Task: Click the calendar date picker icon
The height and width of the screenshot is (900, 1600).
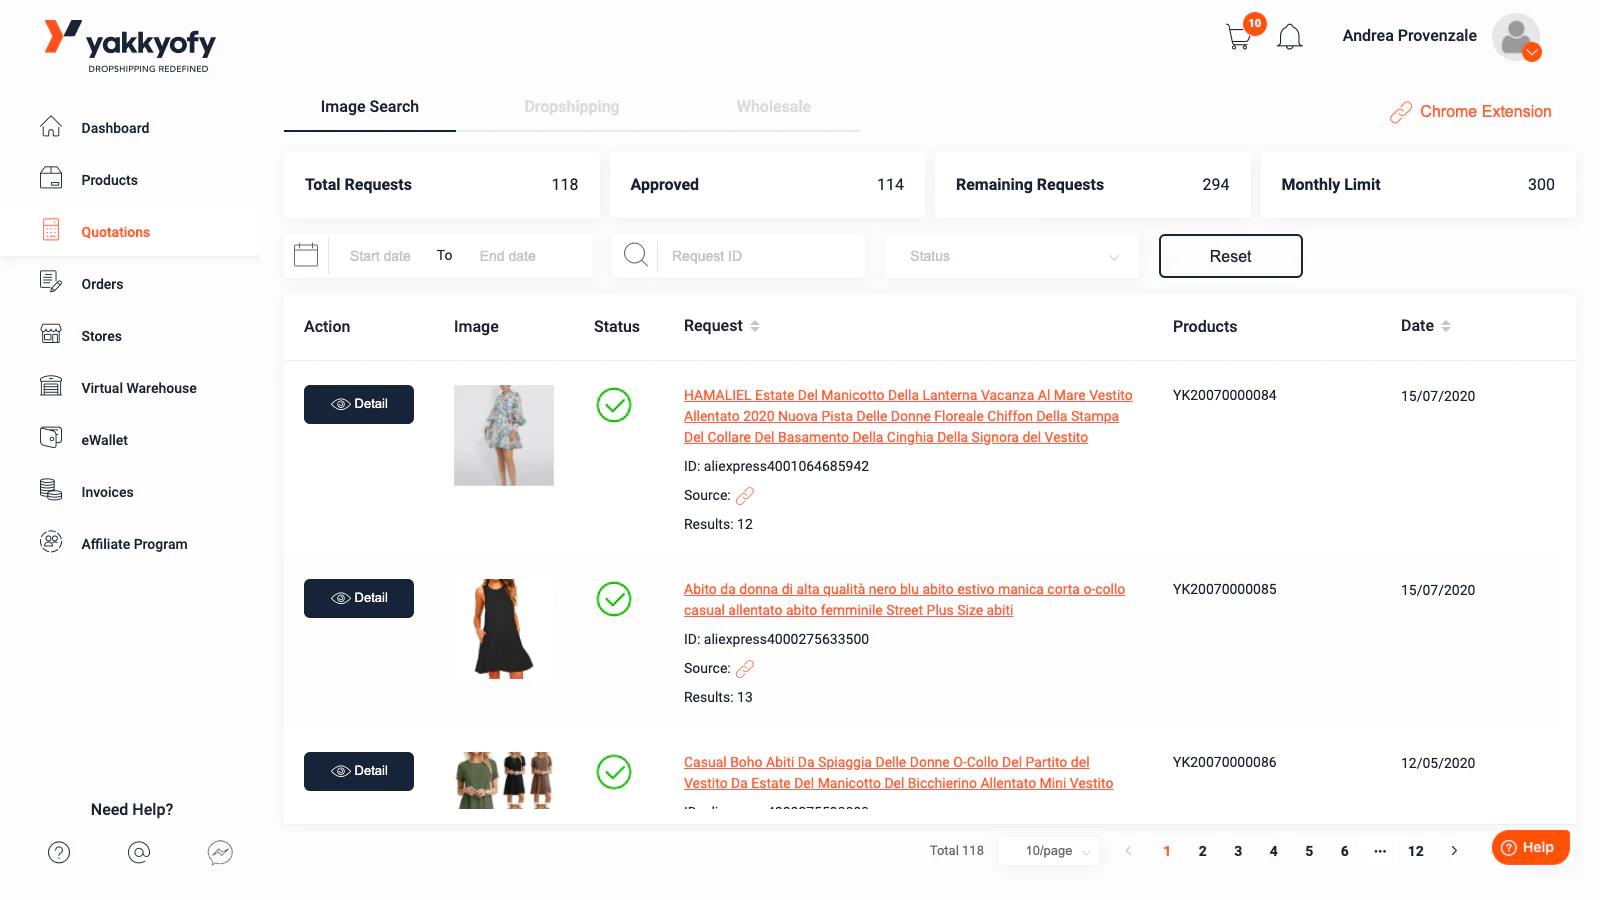Action: coord(306,256)
